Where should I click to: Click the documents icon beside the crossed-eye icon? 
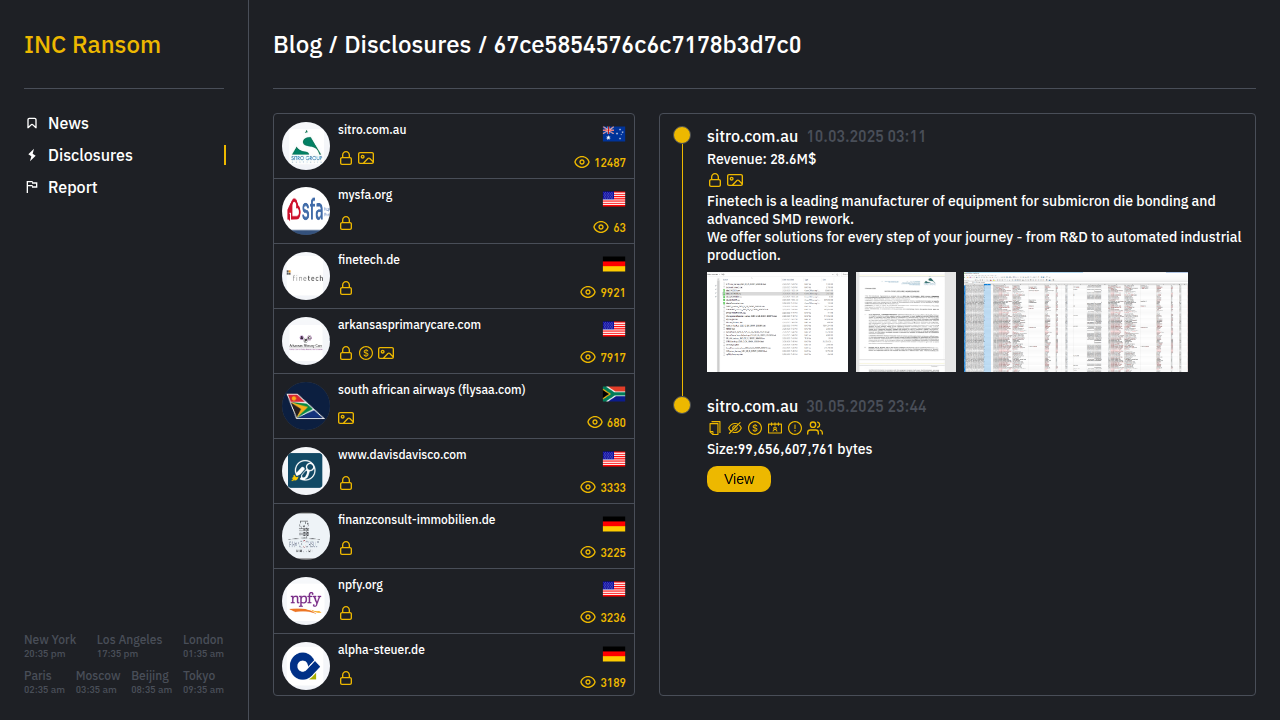click(714, 428)
